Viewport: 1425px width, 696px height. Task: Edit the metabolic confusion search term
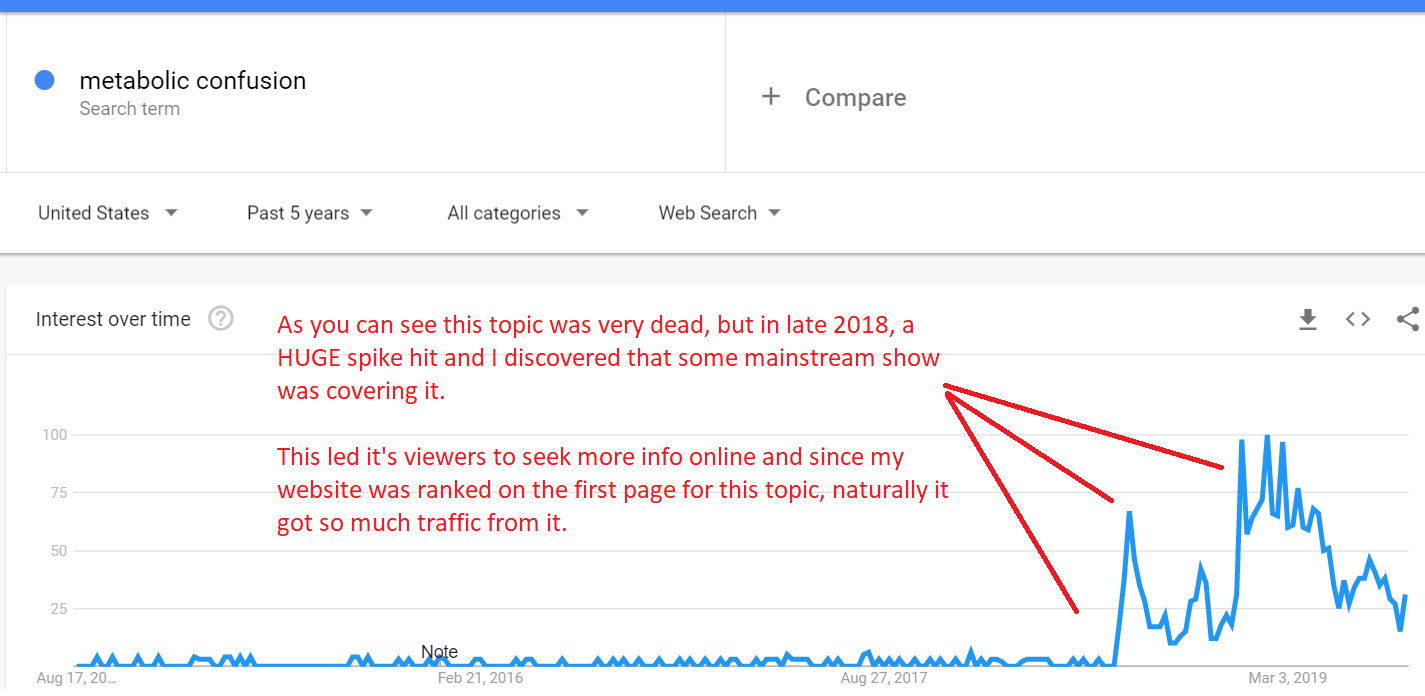point(193,81)
